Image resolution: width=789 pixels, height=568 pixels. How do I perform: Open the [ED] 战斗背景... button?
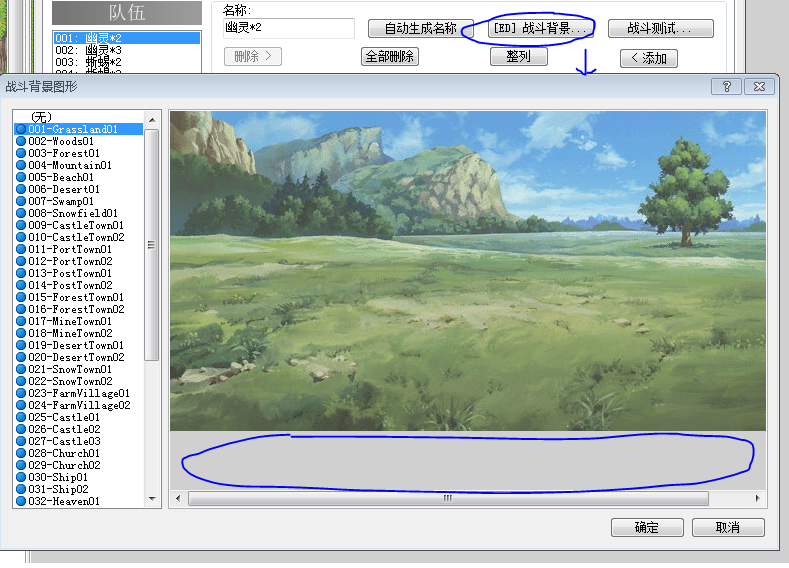point(540,29)
